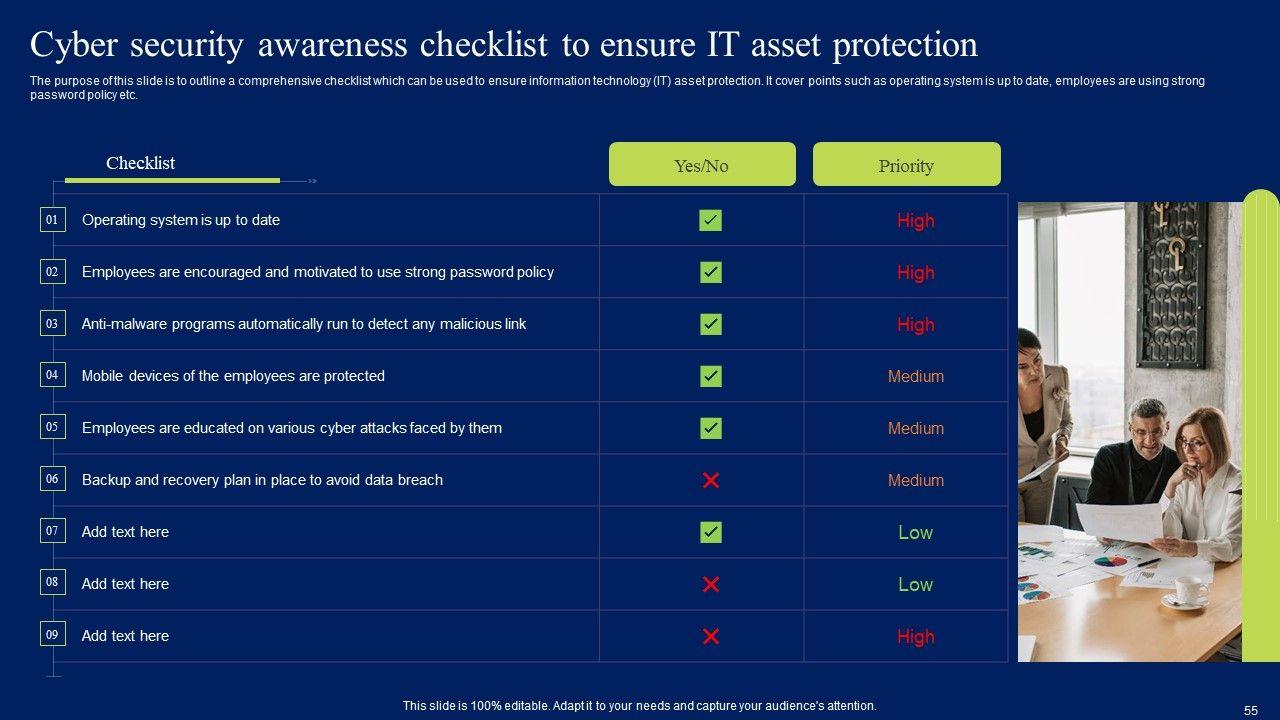
Task: Click the red X for backup and recovery row
Action: [x=711, y=480]
